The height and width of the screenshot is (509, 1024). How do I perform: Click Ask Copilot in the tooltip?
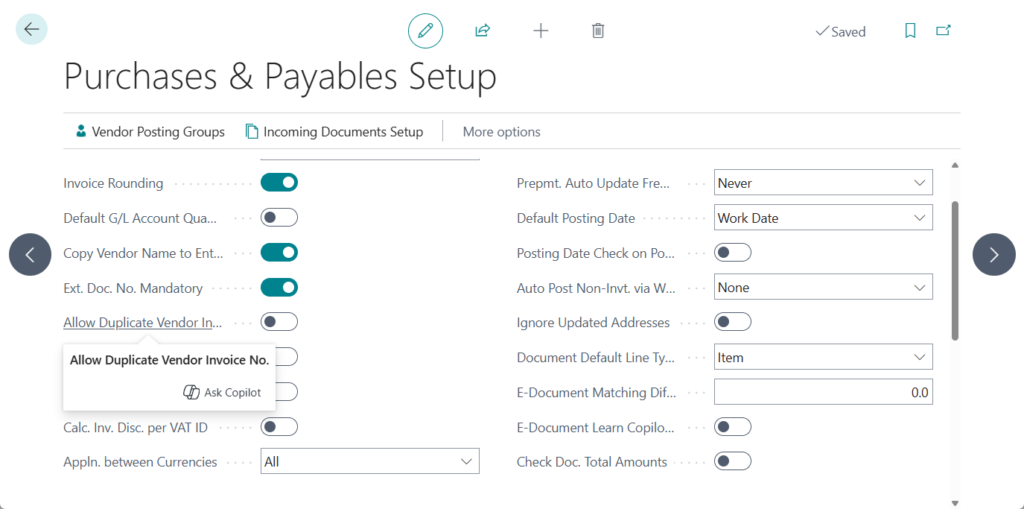tap(222, 393)
